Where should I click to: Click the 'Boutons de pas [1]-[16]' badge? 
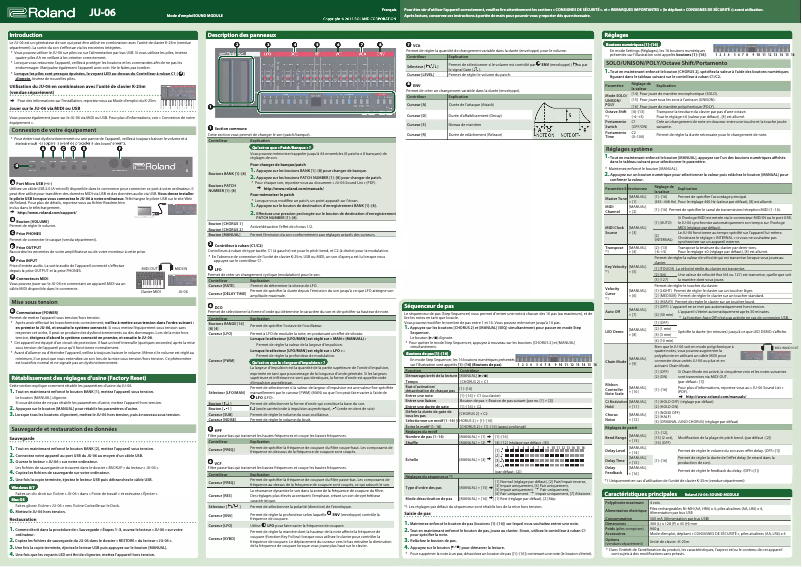coord(427,353)
